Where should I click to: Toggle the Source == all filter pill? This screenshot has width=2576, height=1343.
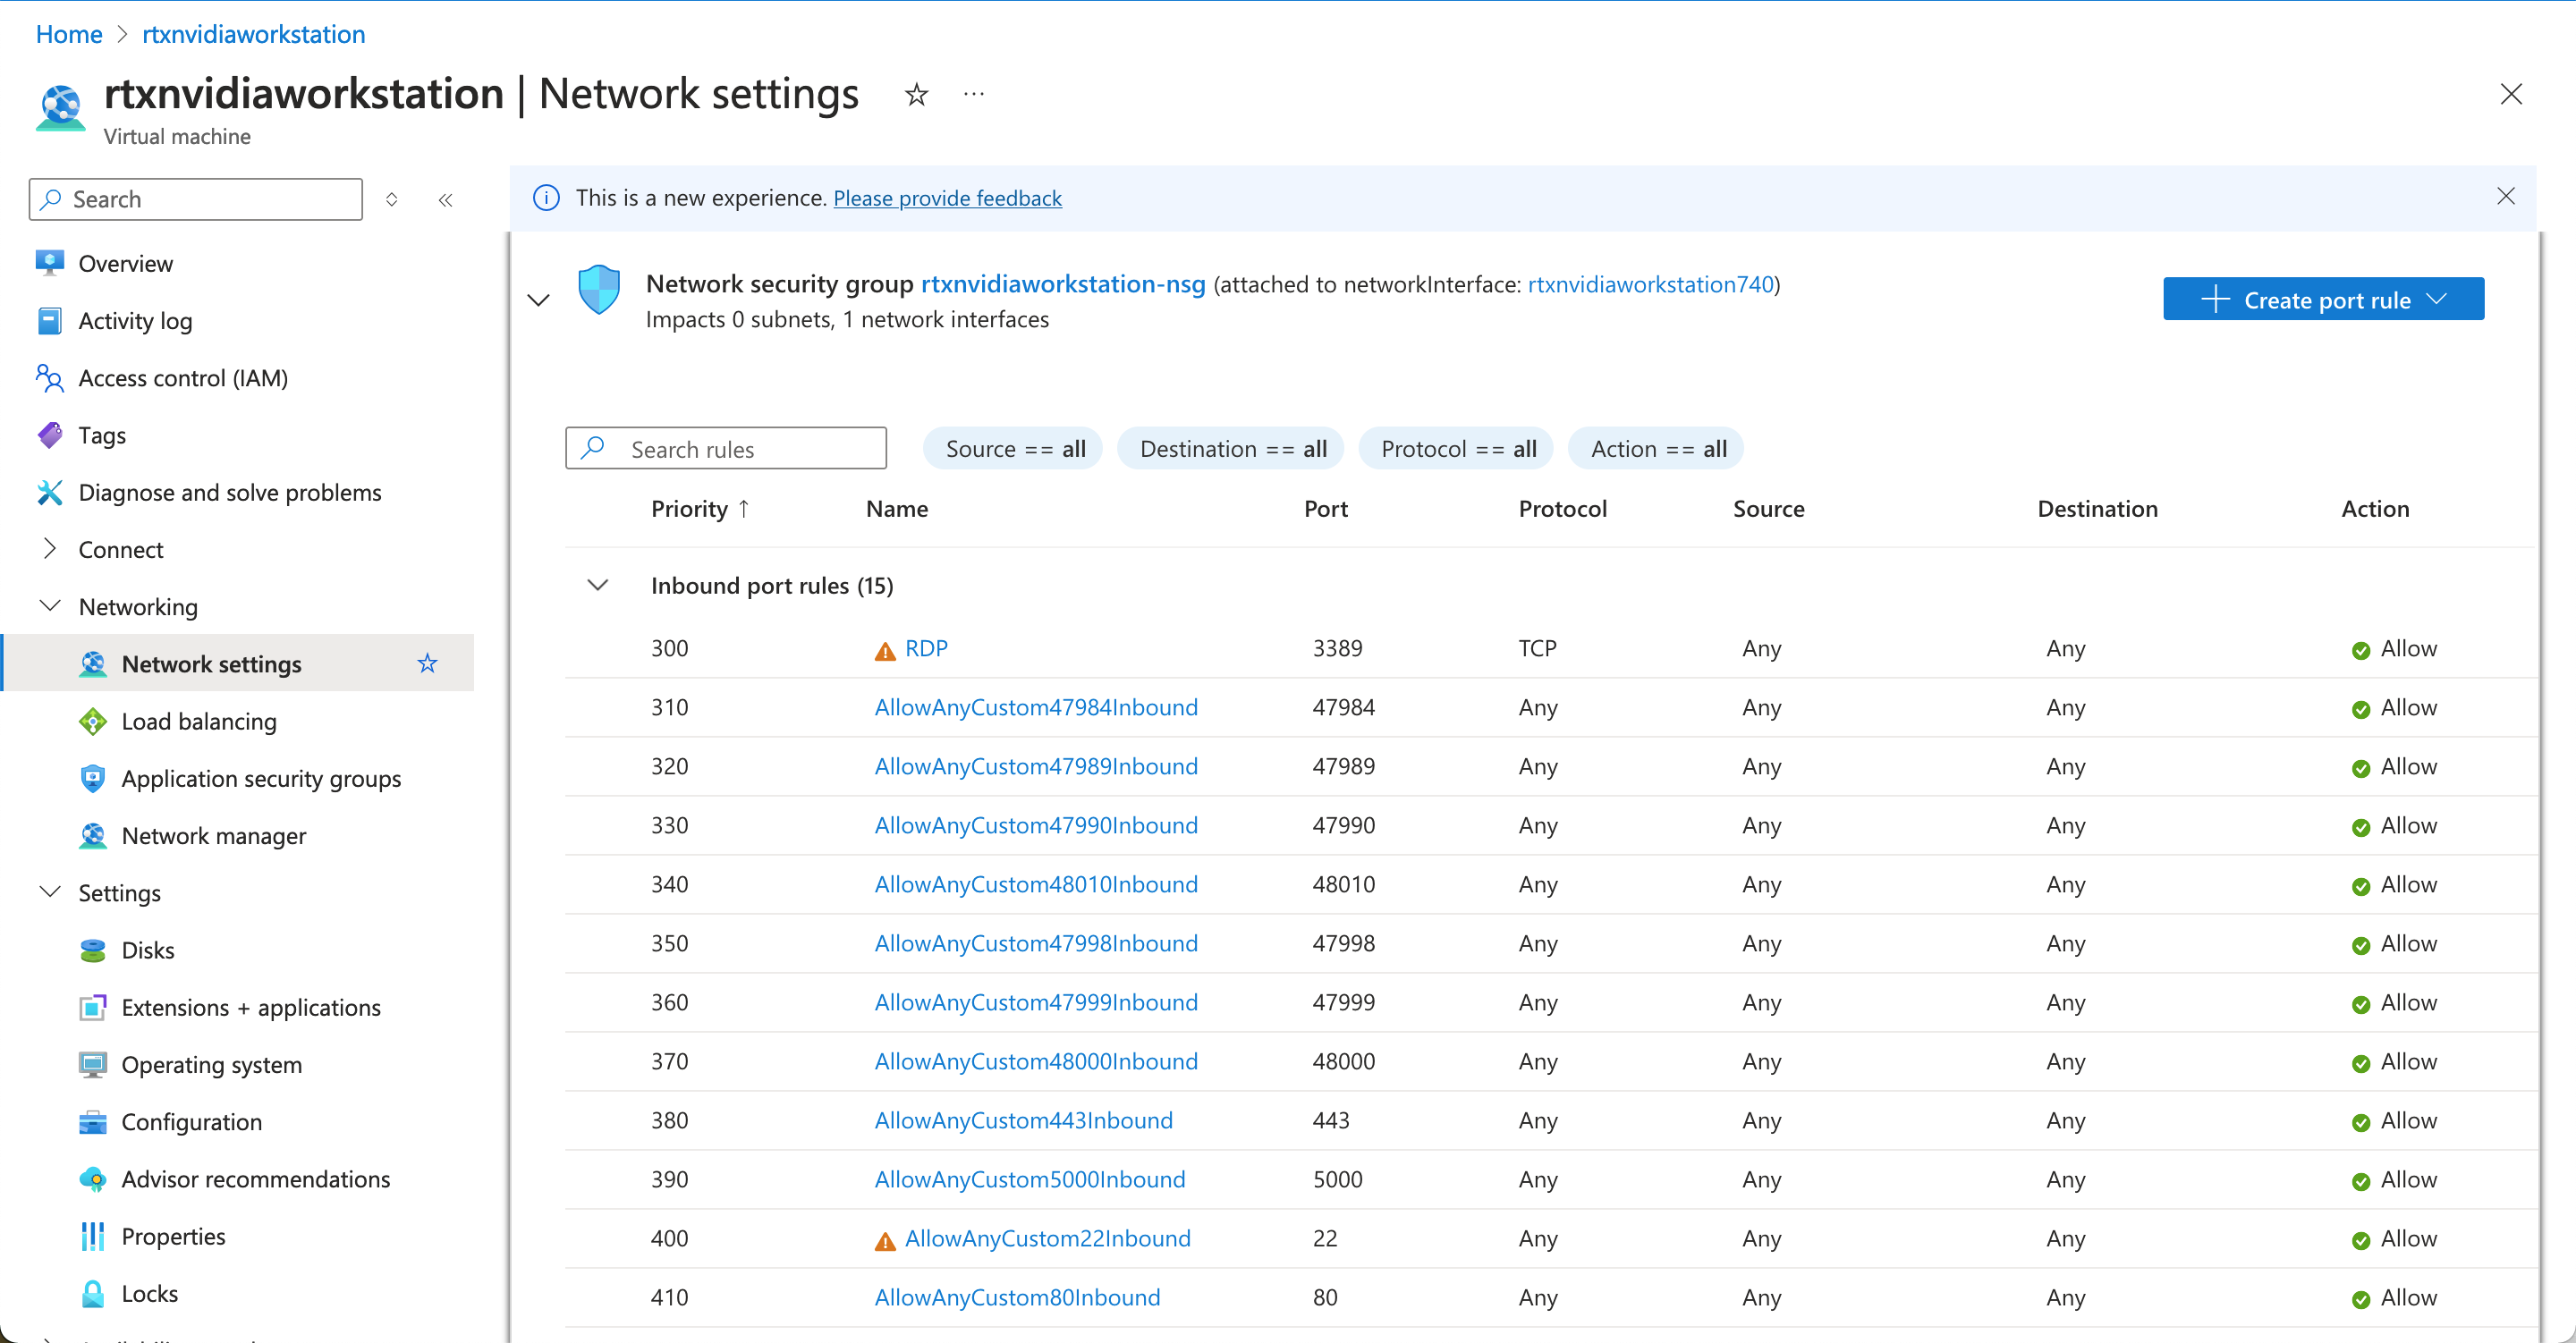pyautogui.click(x=1014, y=449)
